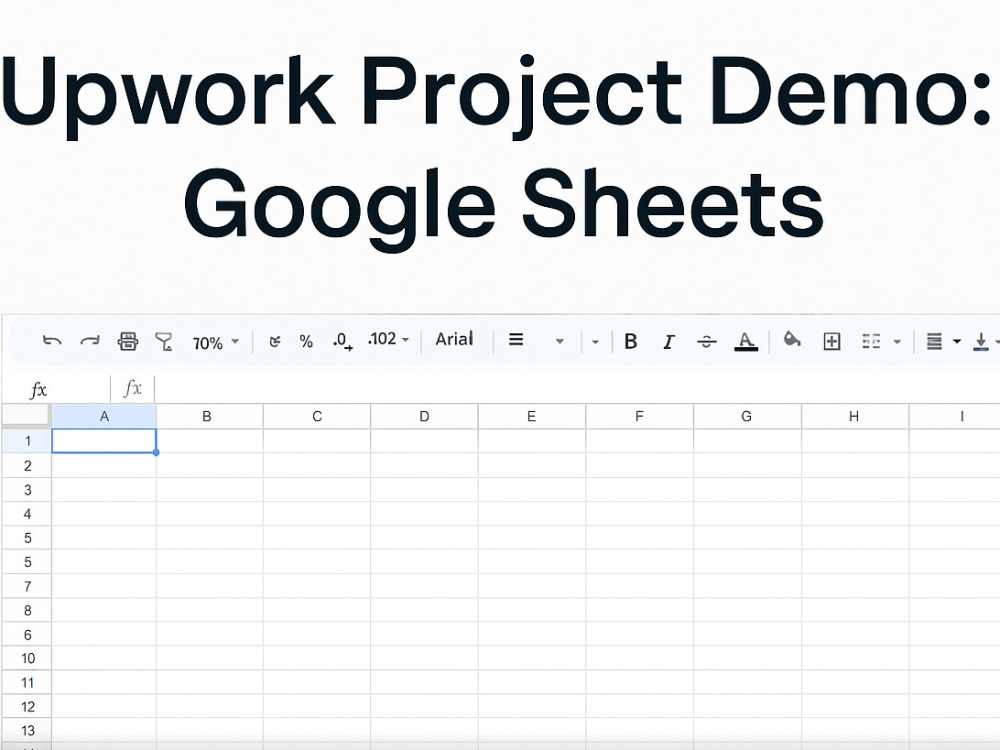Click the fx icon beside the formula bar
This screenshot has width=1000, height=750.
[132, 388]
